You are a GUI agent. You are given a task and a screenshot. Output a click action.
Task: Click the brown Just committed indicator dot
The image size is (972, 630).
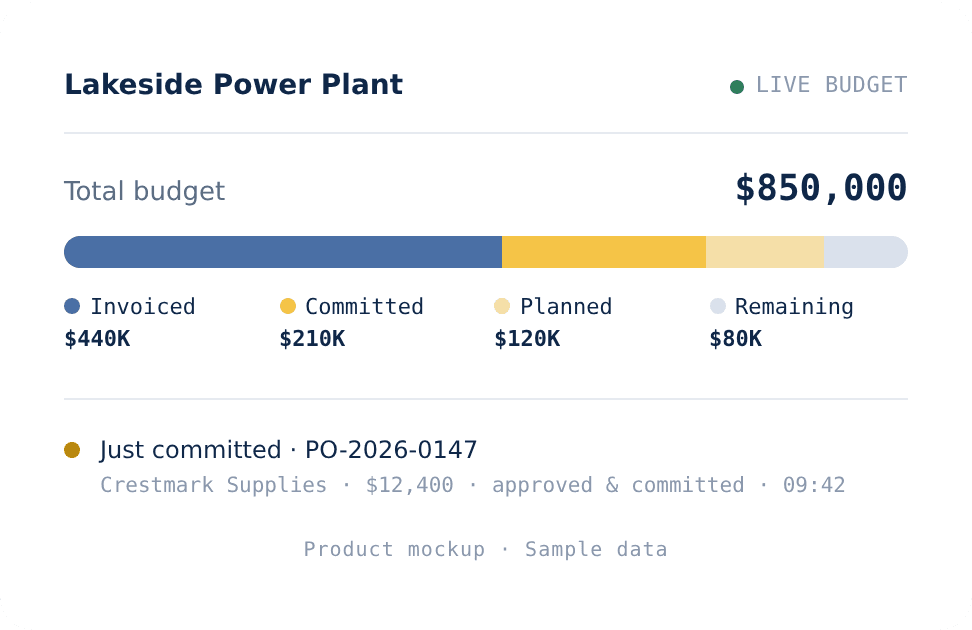(x=72, y=450)
